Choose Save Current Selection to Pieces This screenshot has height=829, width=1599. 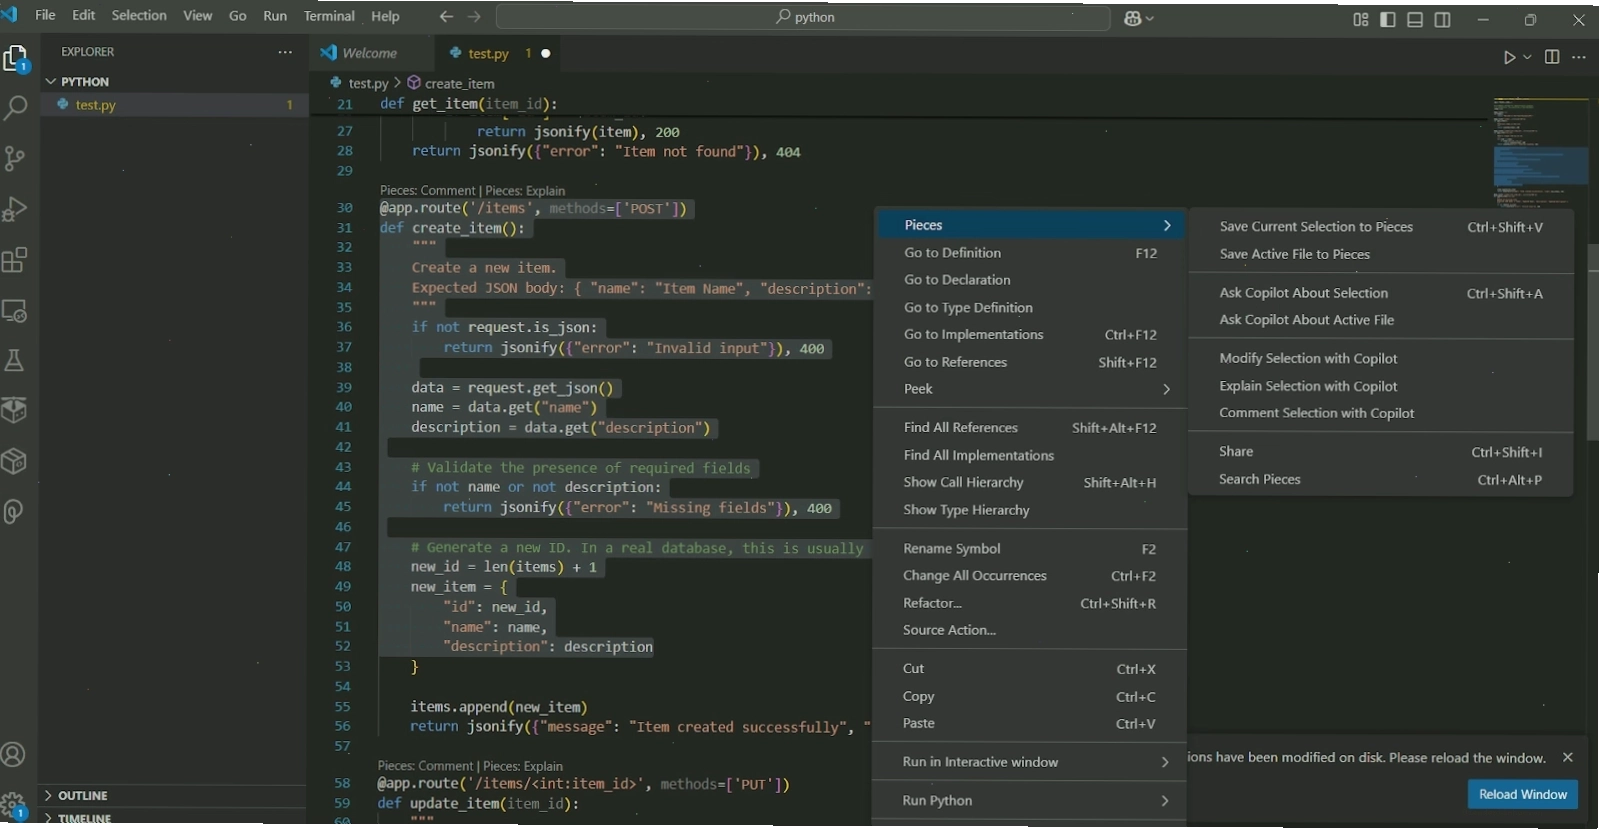tap(1380, 227)
